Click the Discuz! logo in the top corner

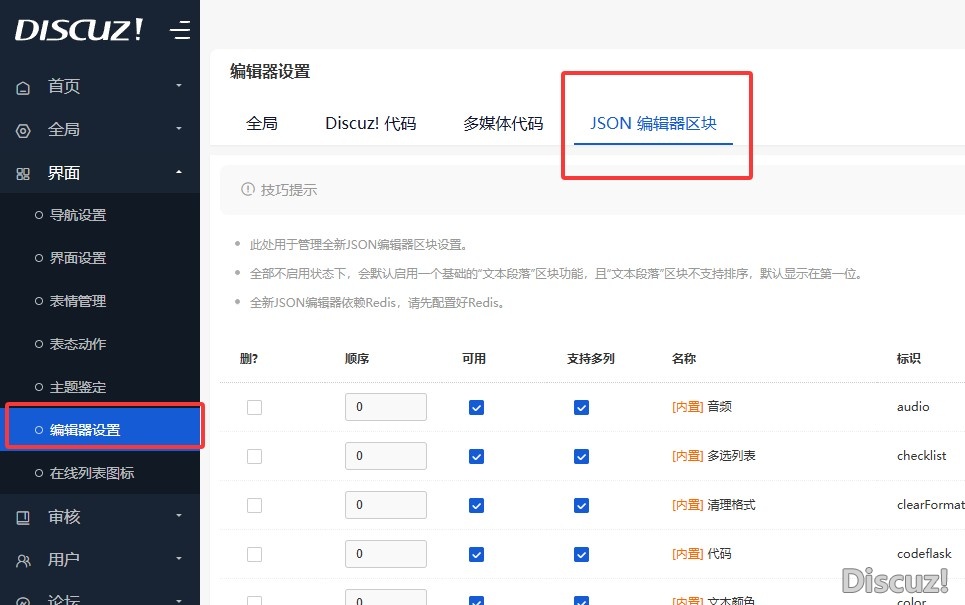(x=78, y=29)
